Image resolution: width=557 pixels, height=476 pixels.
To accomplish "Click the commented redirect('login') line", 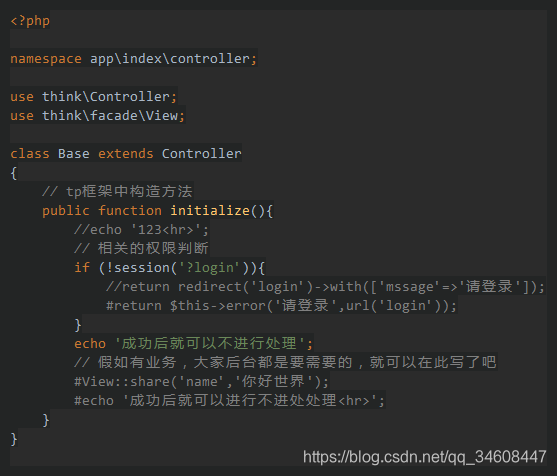I will (x=325, y=287).
